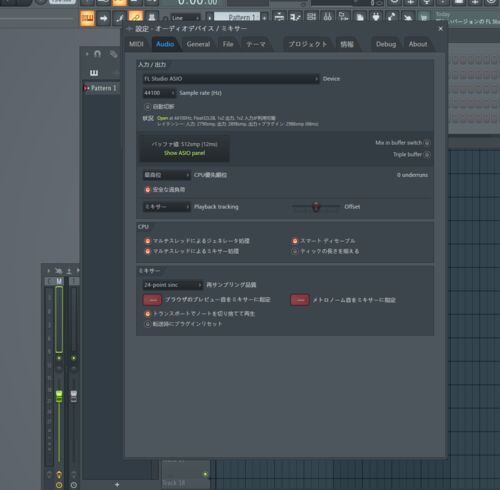Screen dimensions: 500x490
Task: Click the shopping cart icon in toolbar
Action: pos(424,16)
